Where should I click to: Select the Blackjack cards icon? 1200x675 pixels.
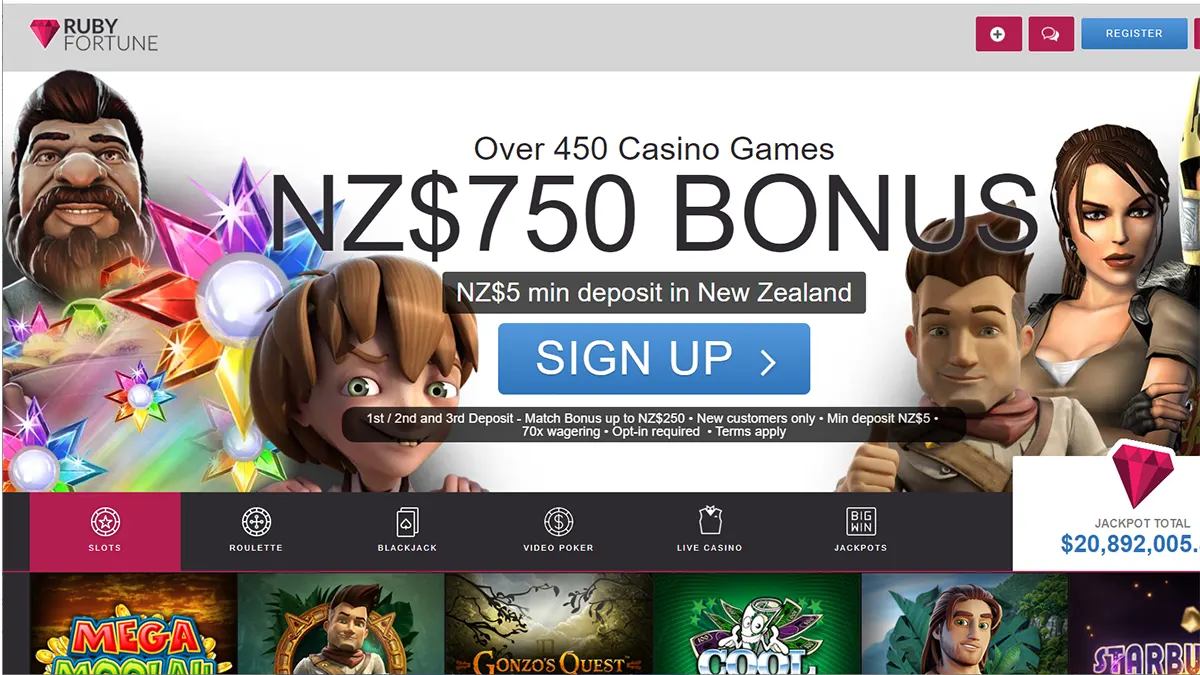point(407,521)
